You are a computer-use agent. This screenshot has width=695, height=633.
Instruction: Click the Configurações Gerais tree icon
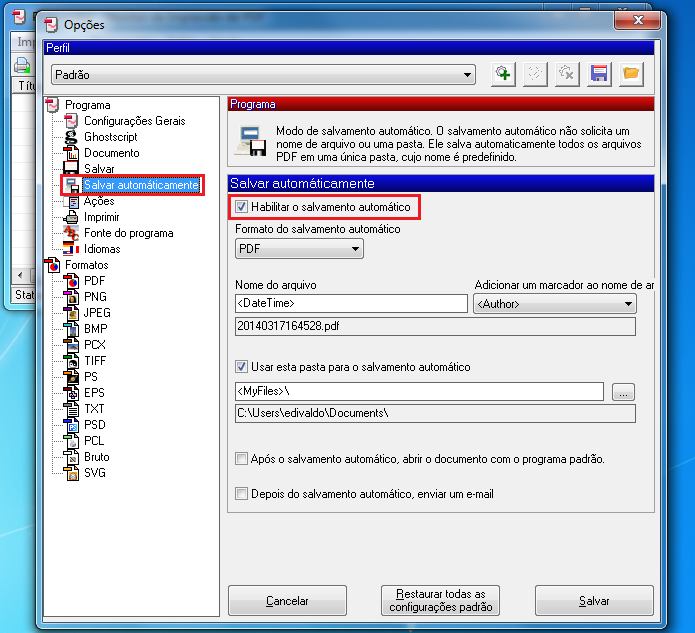point(71,121)
